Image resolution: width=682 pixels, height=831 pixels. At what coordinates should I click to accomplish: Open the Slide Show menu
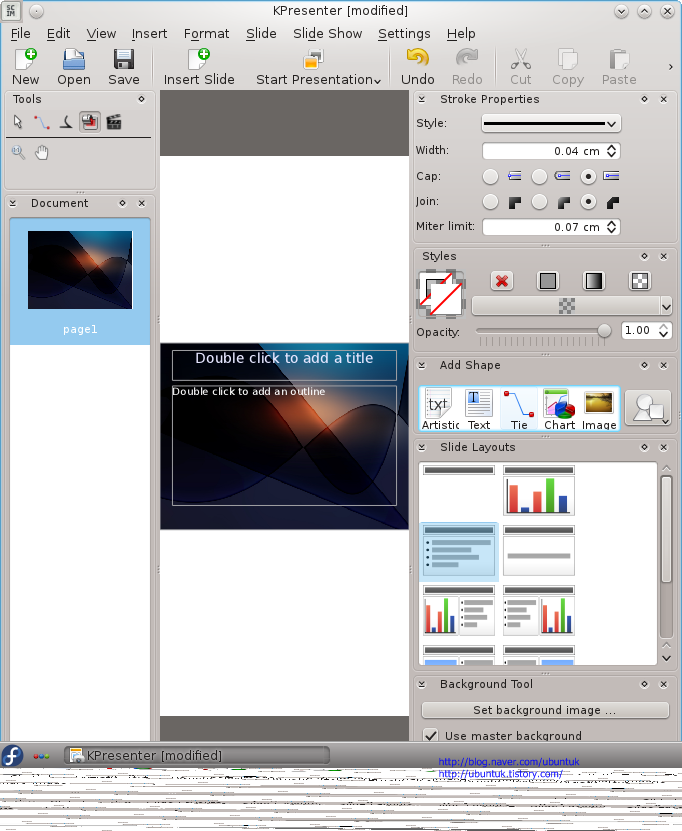click(327, 33)
